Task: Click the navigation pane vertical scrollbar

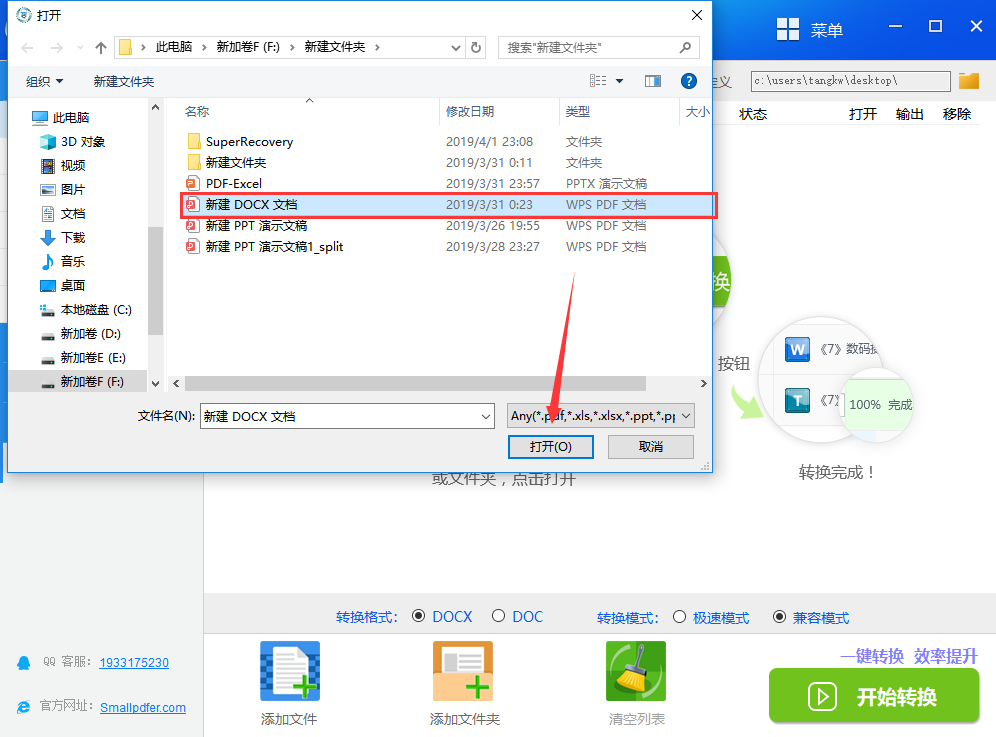Action: (155, 280)
